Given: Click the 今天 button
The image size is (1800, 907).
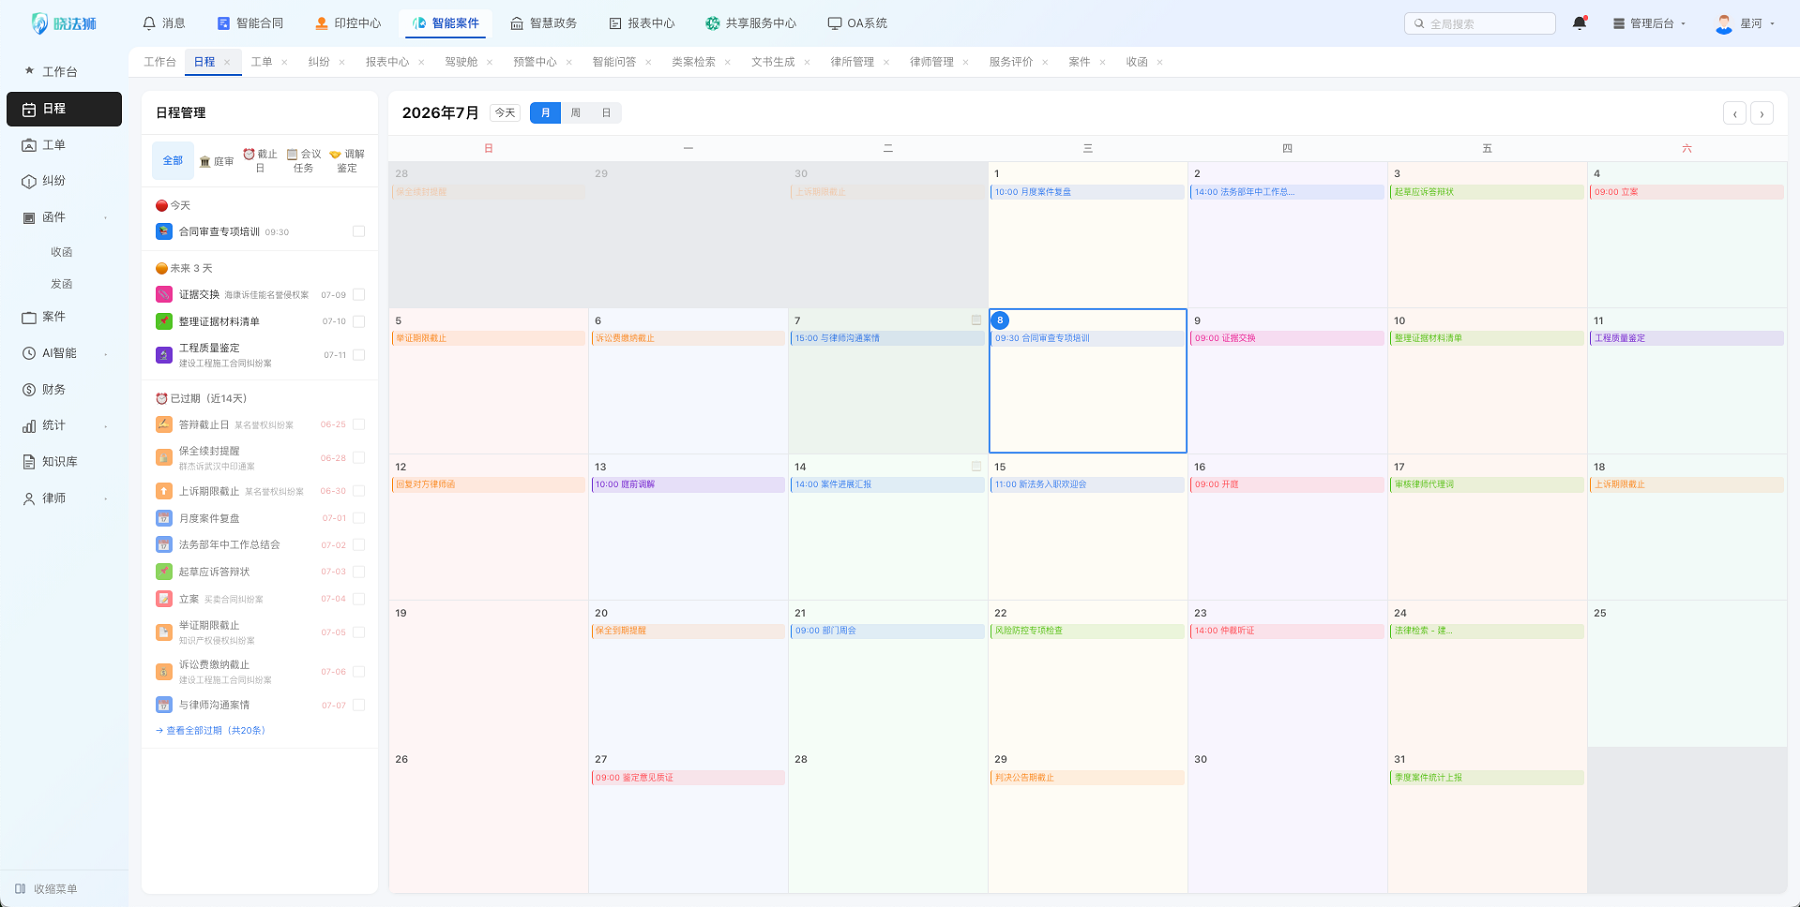Looking at the screenshot, I should [505, 113].
